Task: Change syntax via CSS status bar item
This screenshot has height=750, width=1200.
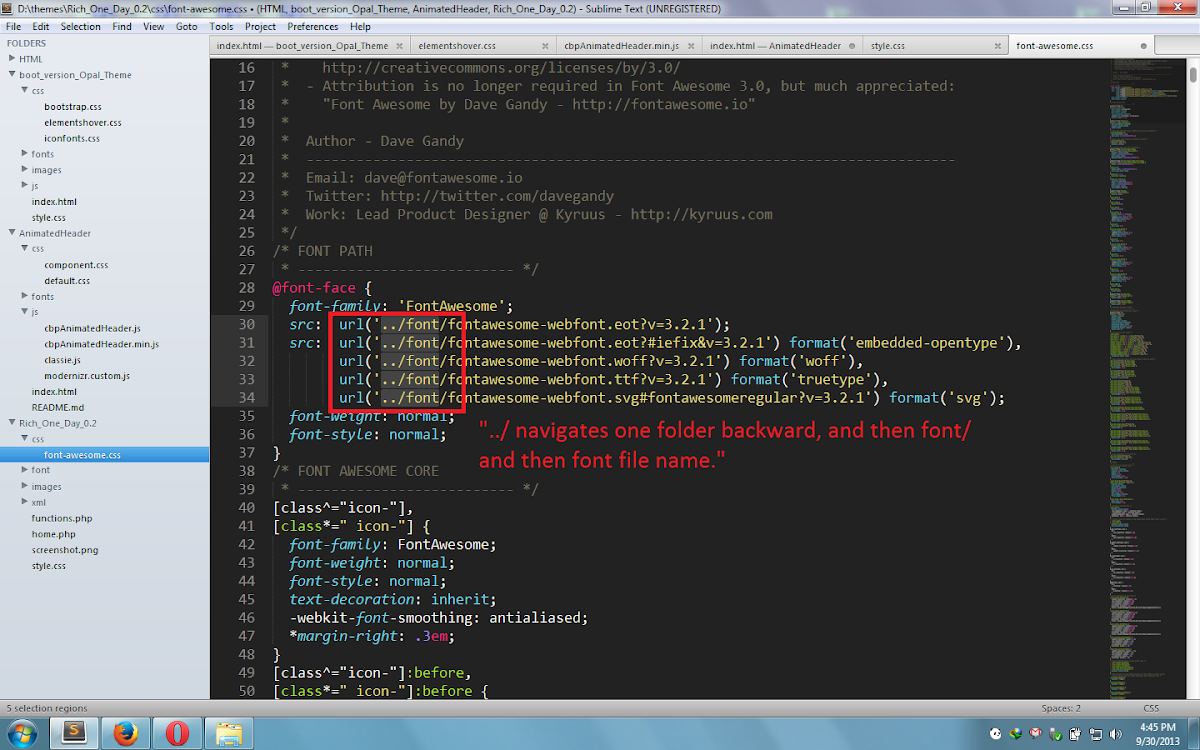Action: coord(1151,708)
